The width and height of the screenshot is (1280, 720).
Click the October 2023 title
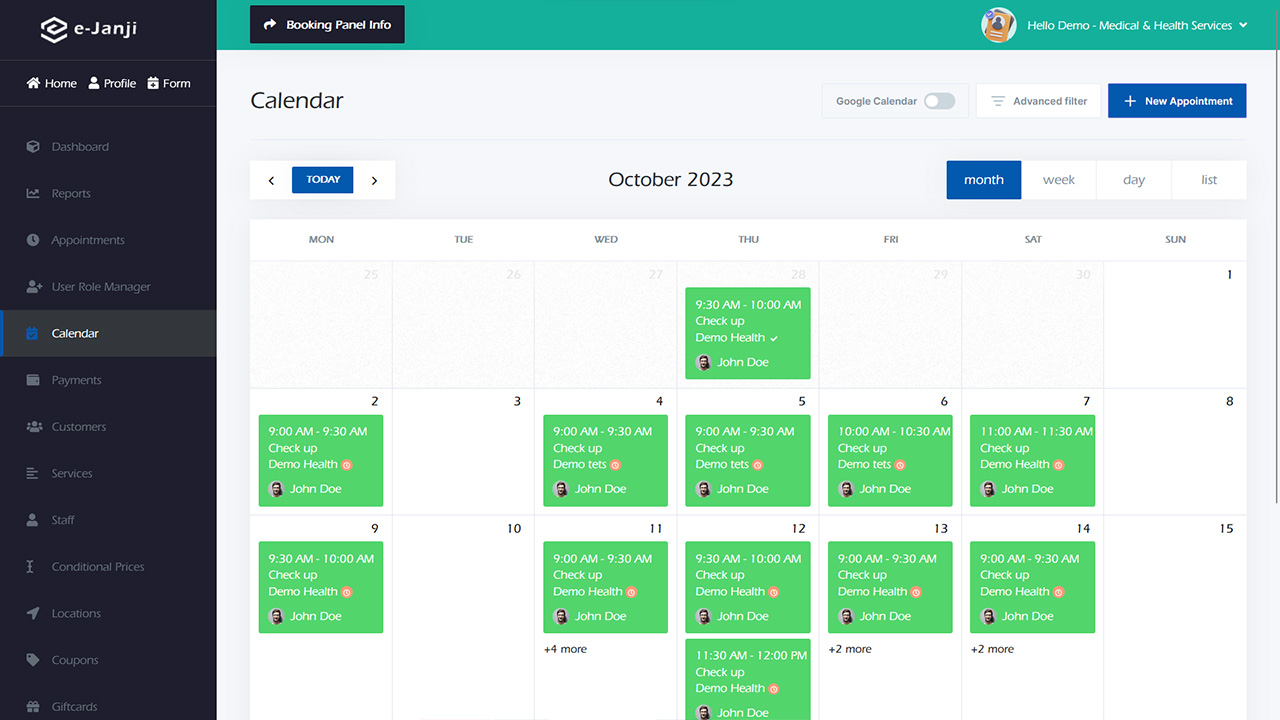(671, 180)
